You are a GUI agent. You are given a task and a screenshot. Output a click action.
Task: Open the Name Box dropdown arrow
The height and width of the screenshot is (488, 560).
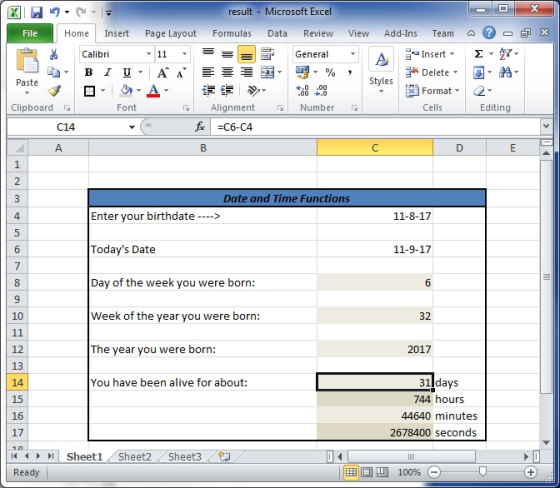coord(132,127)
